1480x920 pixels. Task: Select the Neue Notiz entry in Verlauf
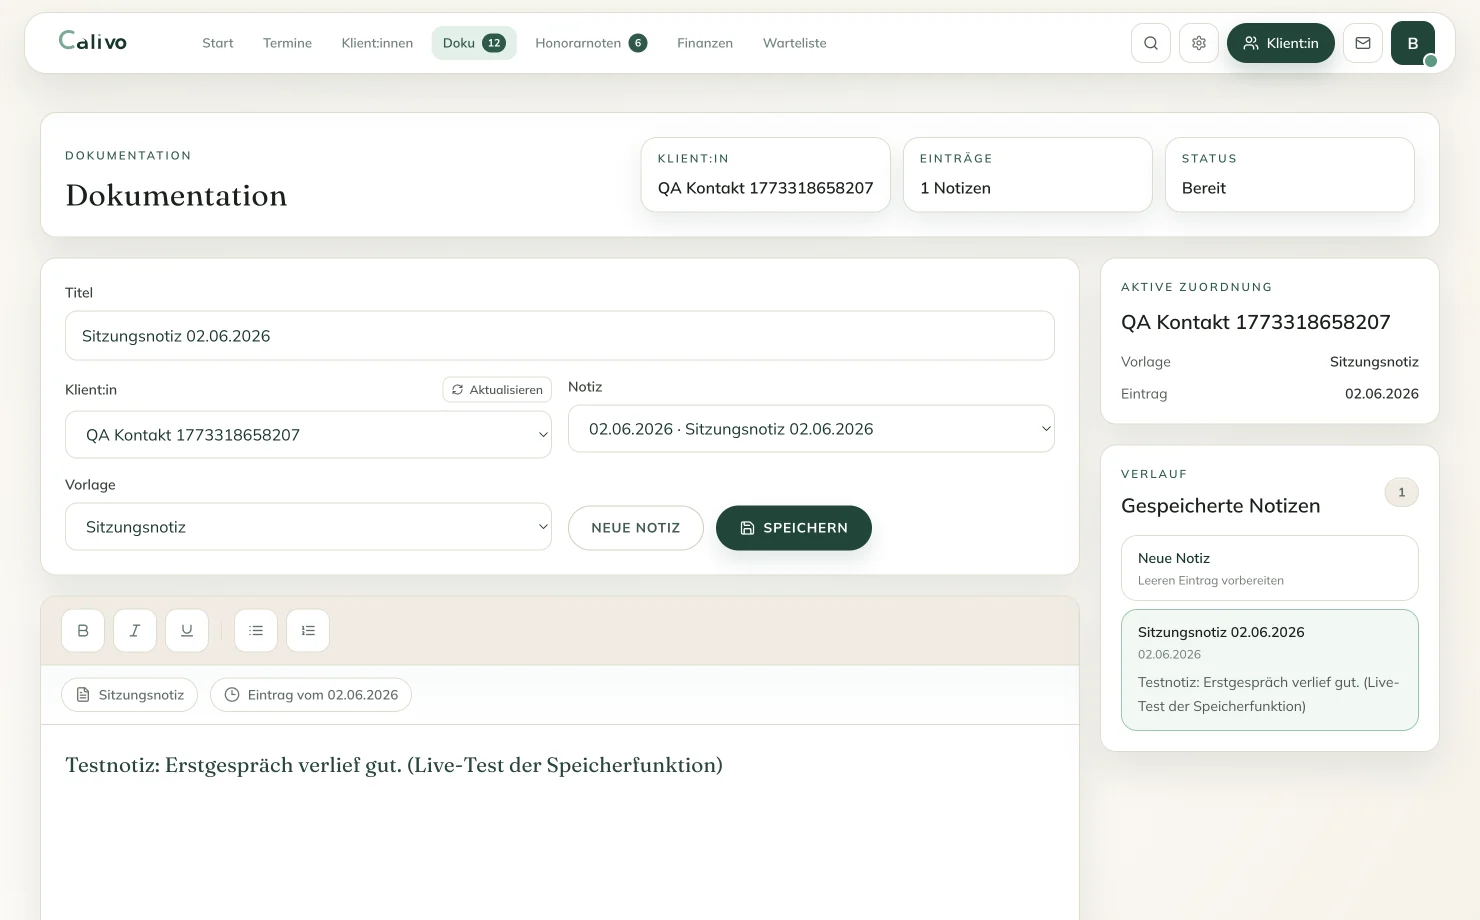[1270, 568]
